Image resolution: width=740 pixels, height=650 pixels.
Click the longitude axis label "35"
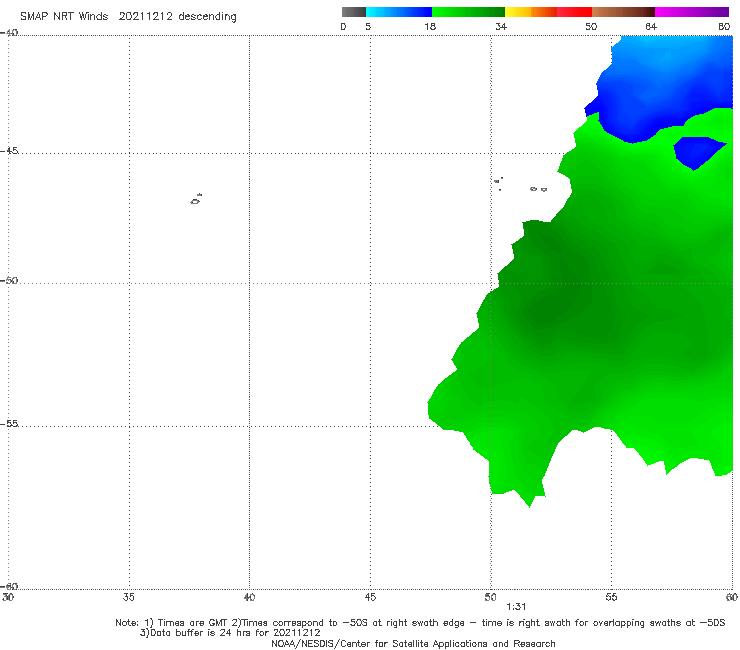pyautogui.click(x=129, y=597)
